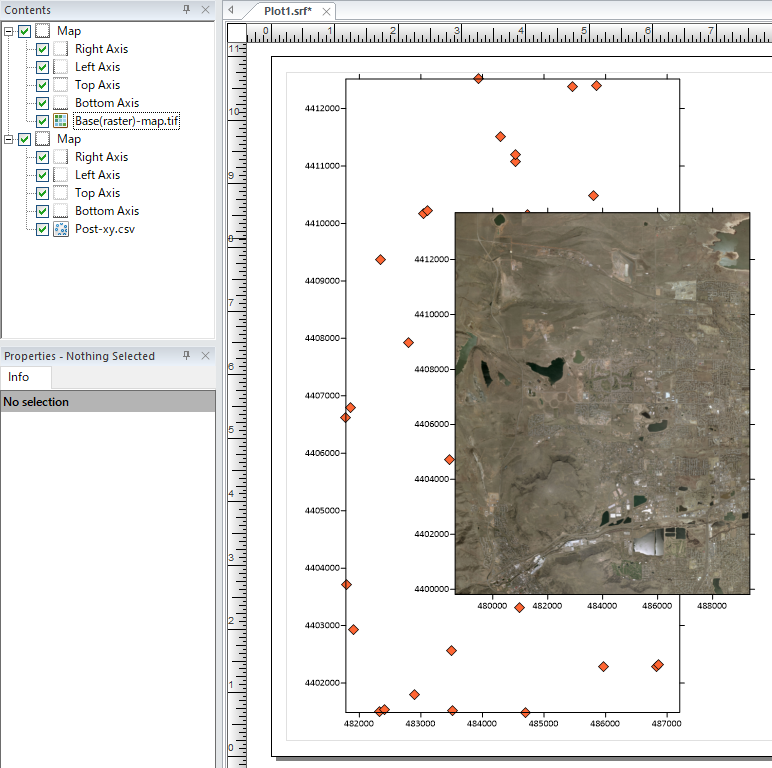772x768 pixels.
Task: Click second Map's Bottom Axis icon
Action: click(x=61, y=211)
